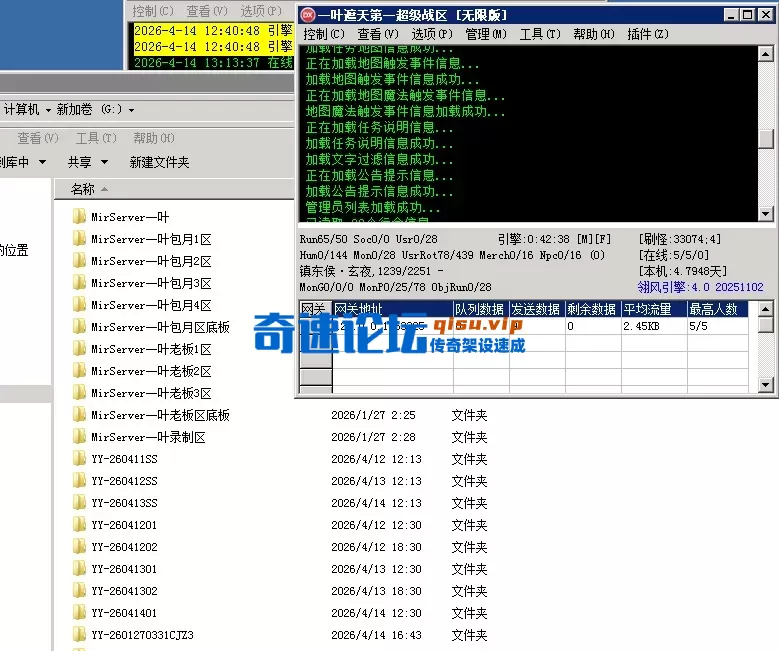Select folder icon MirServer一叶包月3区
The image size is (779, 651).
coord(79,282)
